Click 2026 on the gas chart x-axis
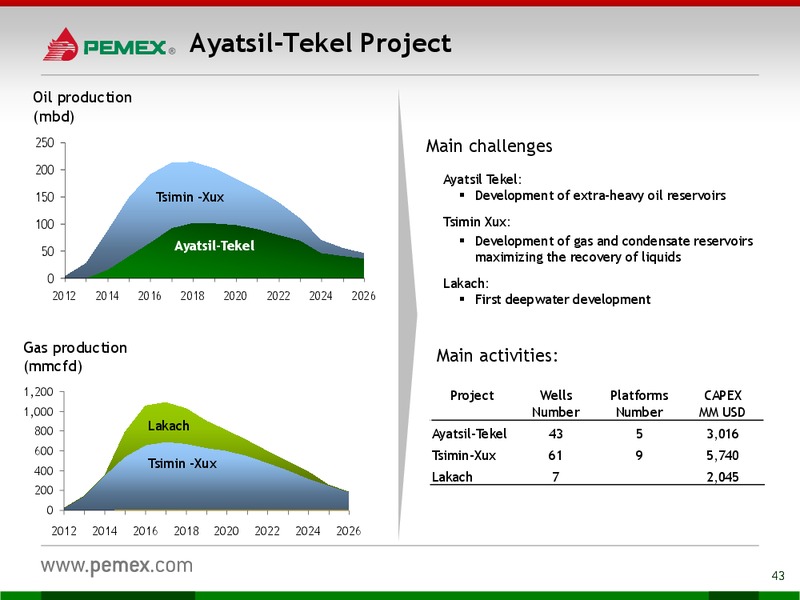The image size is (800, 600). [x=348, y=531]
